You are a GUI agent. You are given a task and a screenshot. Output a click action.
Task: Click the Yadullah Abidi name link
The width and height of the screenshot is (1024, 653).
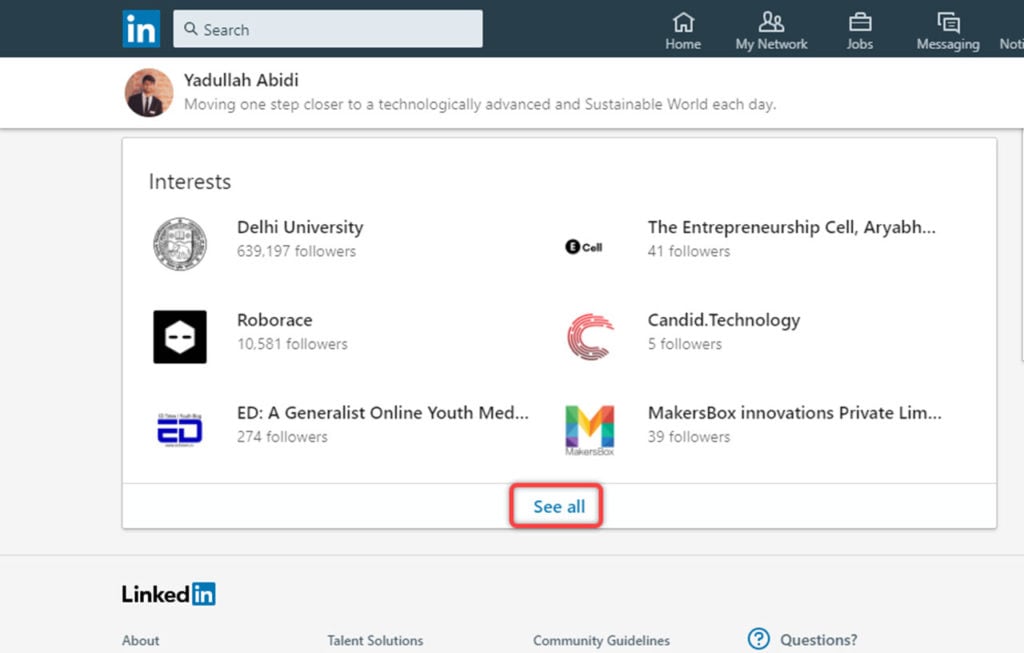(x=241, y=80)
